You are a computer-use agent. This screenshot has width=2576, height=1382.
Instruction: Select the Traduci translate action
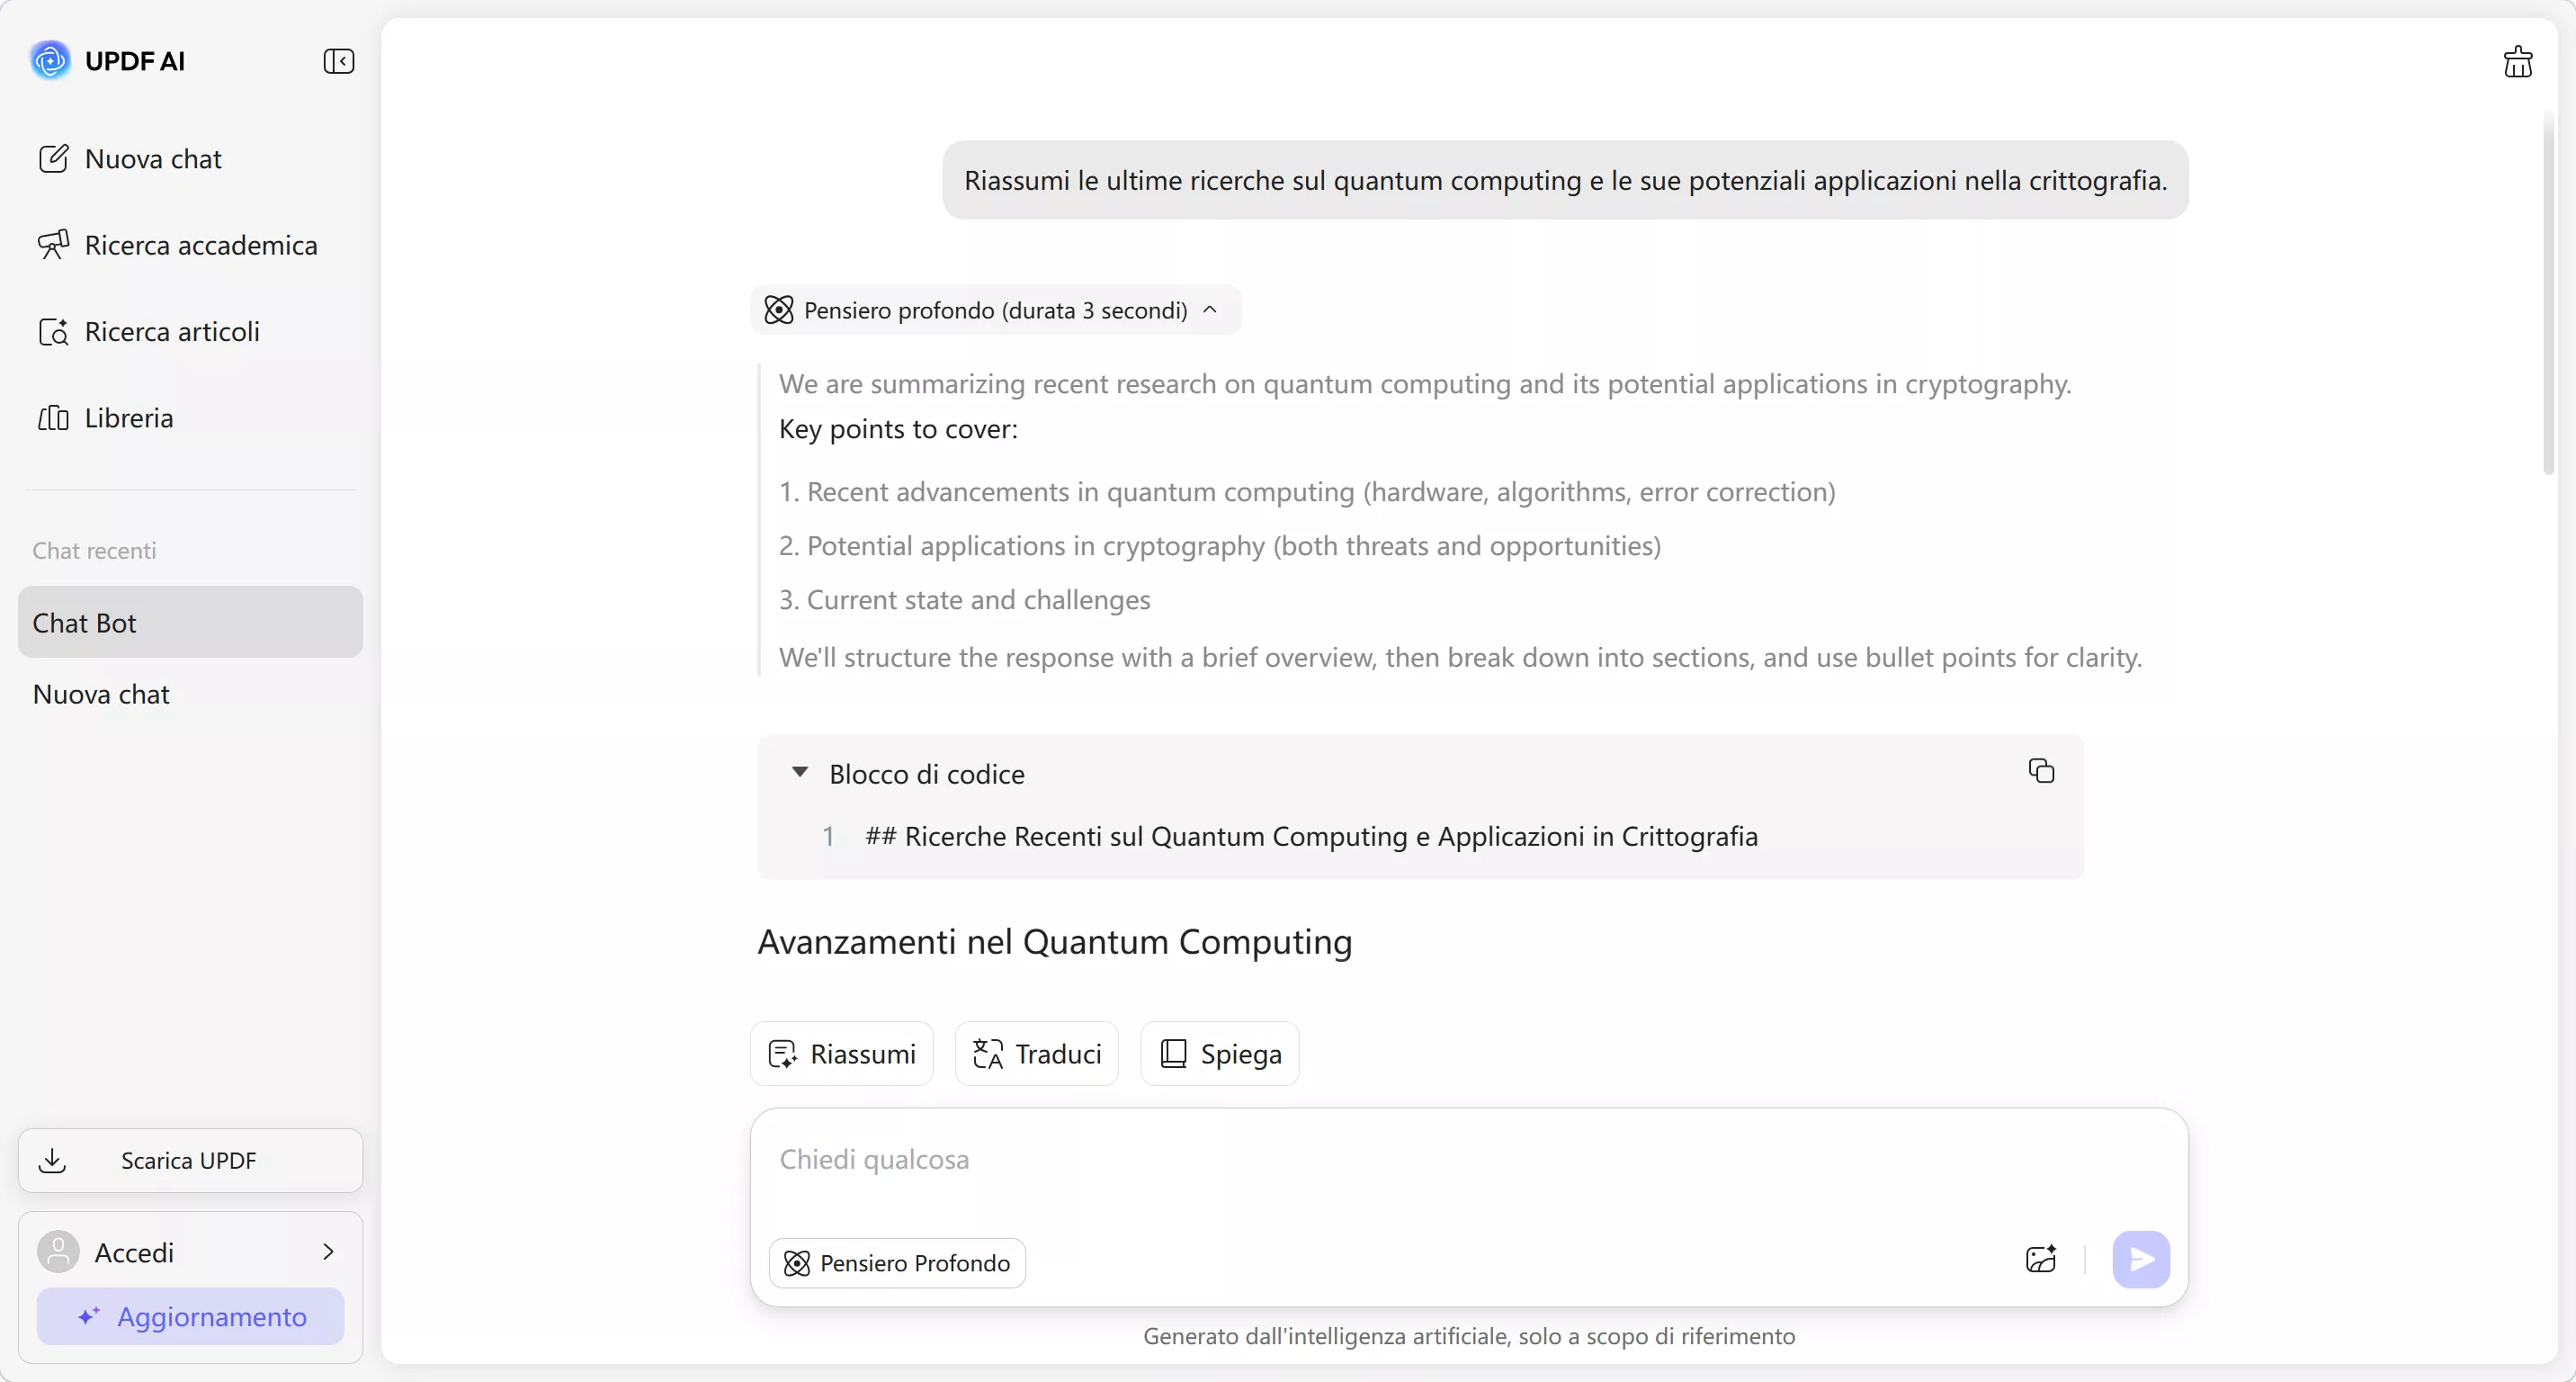click(x=1036, y=1053)
